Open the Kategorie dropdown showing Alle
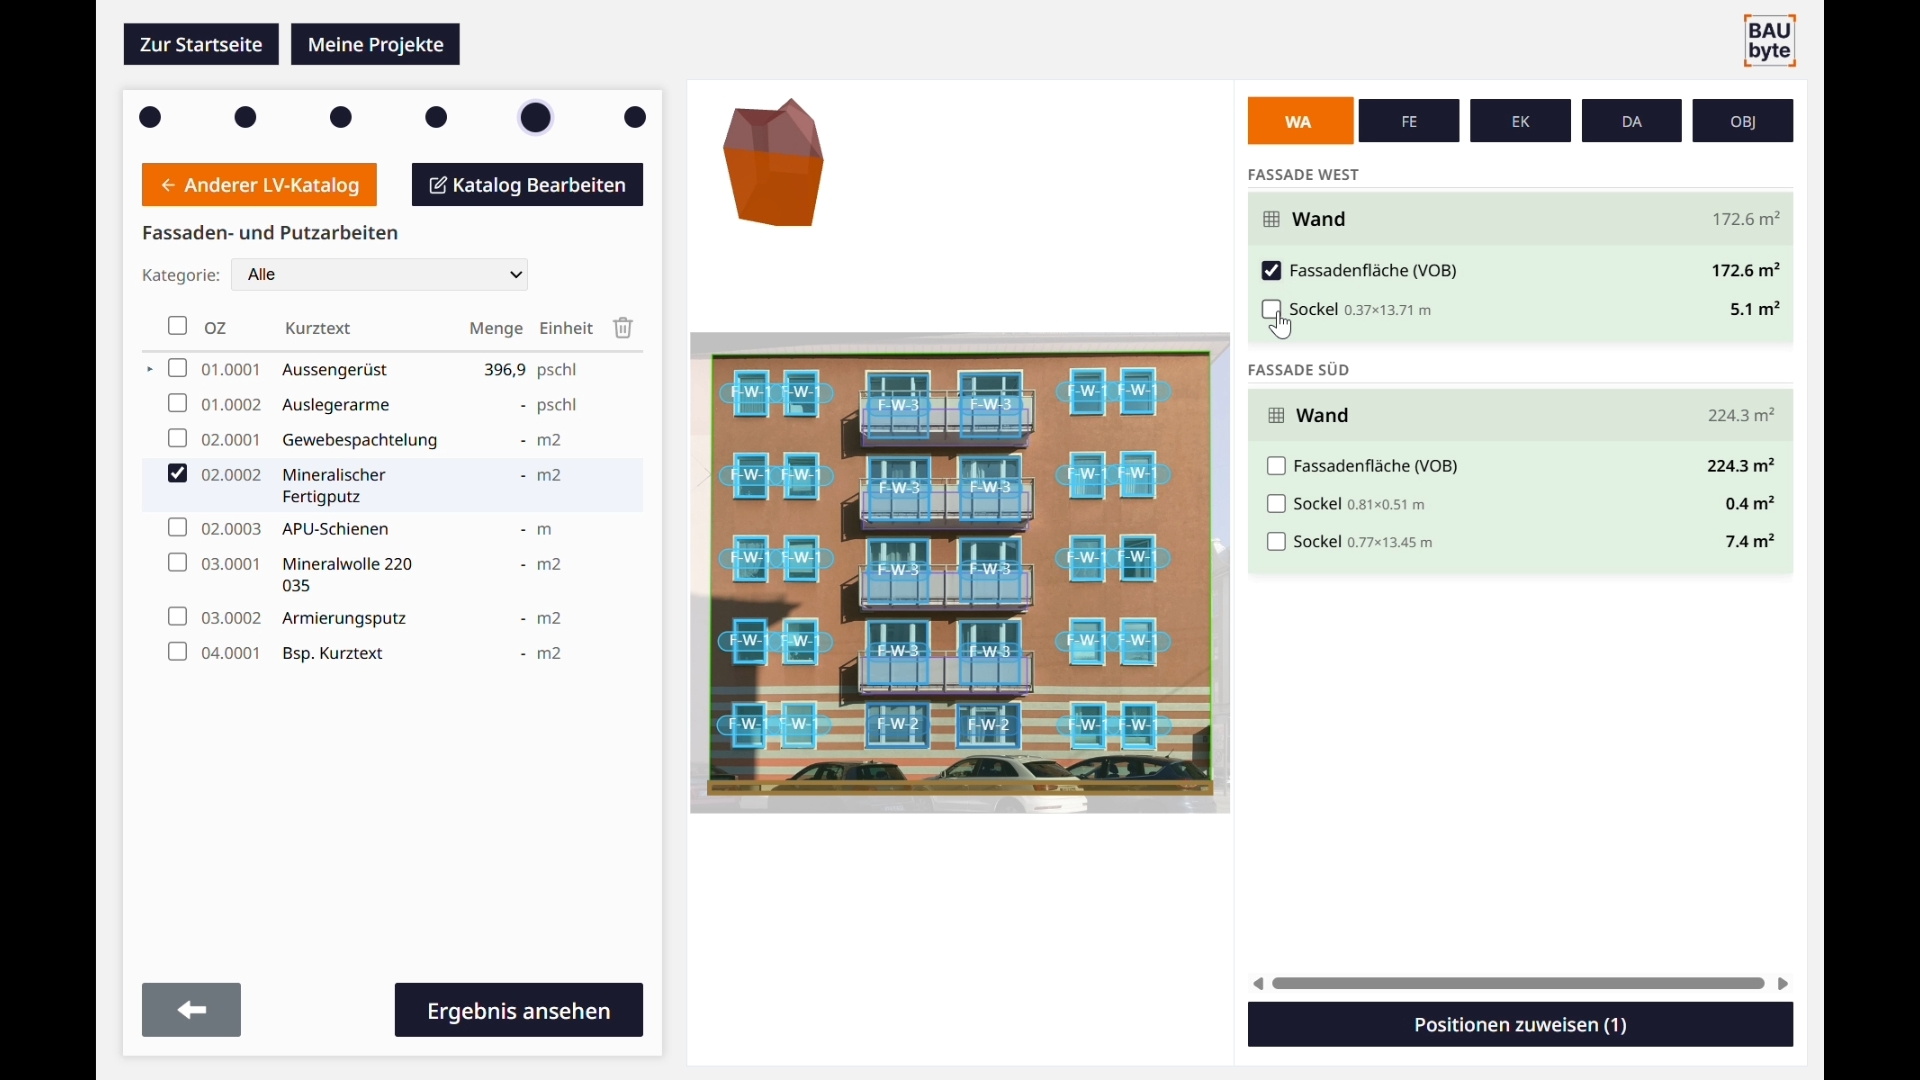1920x1080 pixels. (x=380, y=275)
